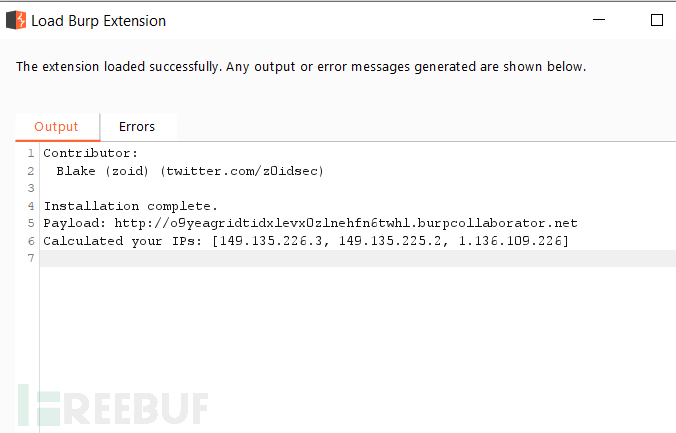Click line number 2 in gutter
This screenshot has height=433, width=676.
[x=31, y=171]
